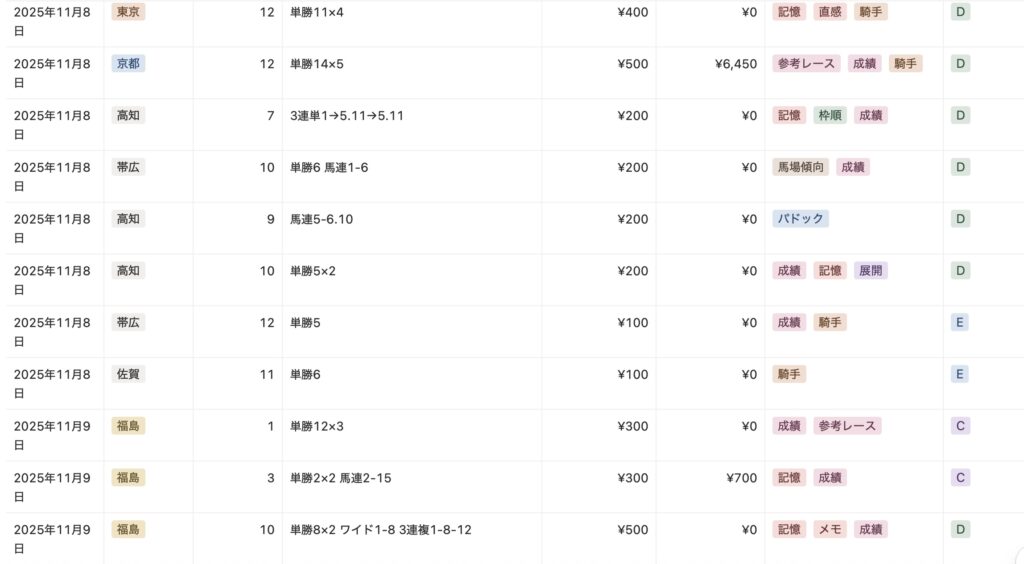This screenshot has width=1024, height=564.
Task: Click the メモ tag
Action: coord(829,530)
